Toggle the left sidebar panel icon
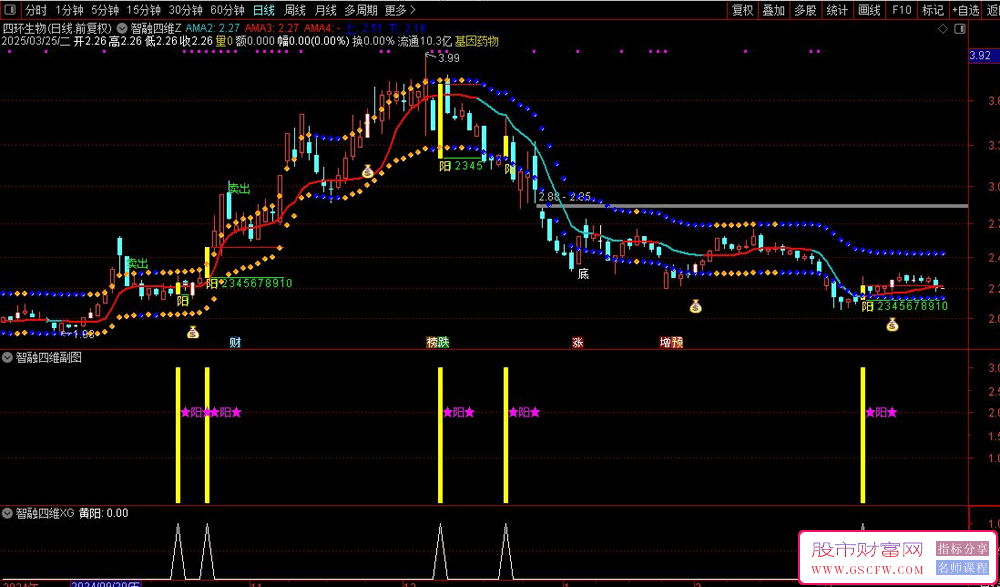The width and height of the screenshot is (1000, 587). (x=11, y=10)
